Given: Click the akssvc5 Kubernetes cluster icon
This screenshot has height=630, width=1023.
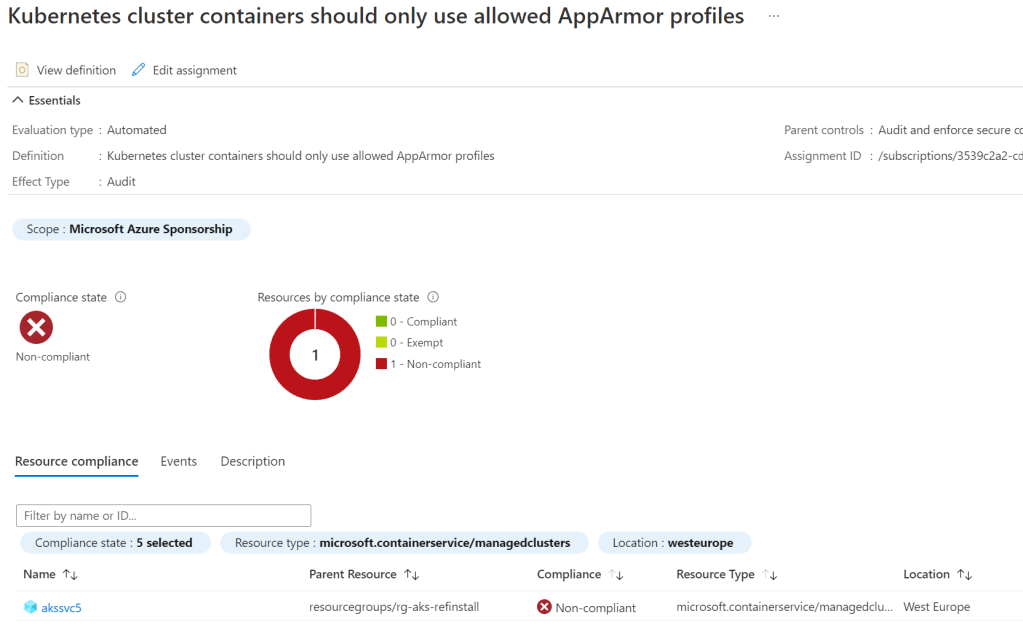Looking at the screenshot, I should (x=30, y=607).
